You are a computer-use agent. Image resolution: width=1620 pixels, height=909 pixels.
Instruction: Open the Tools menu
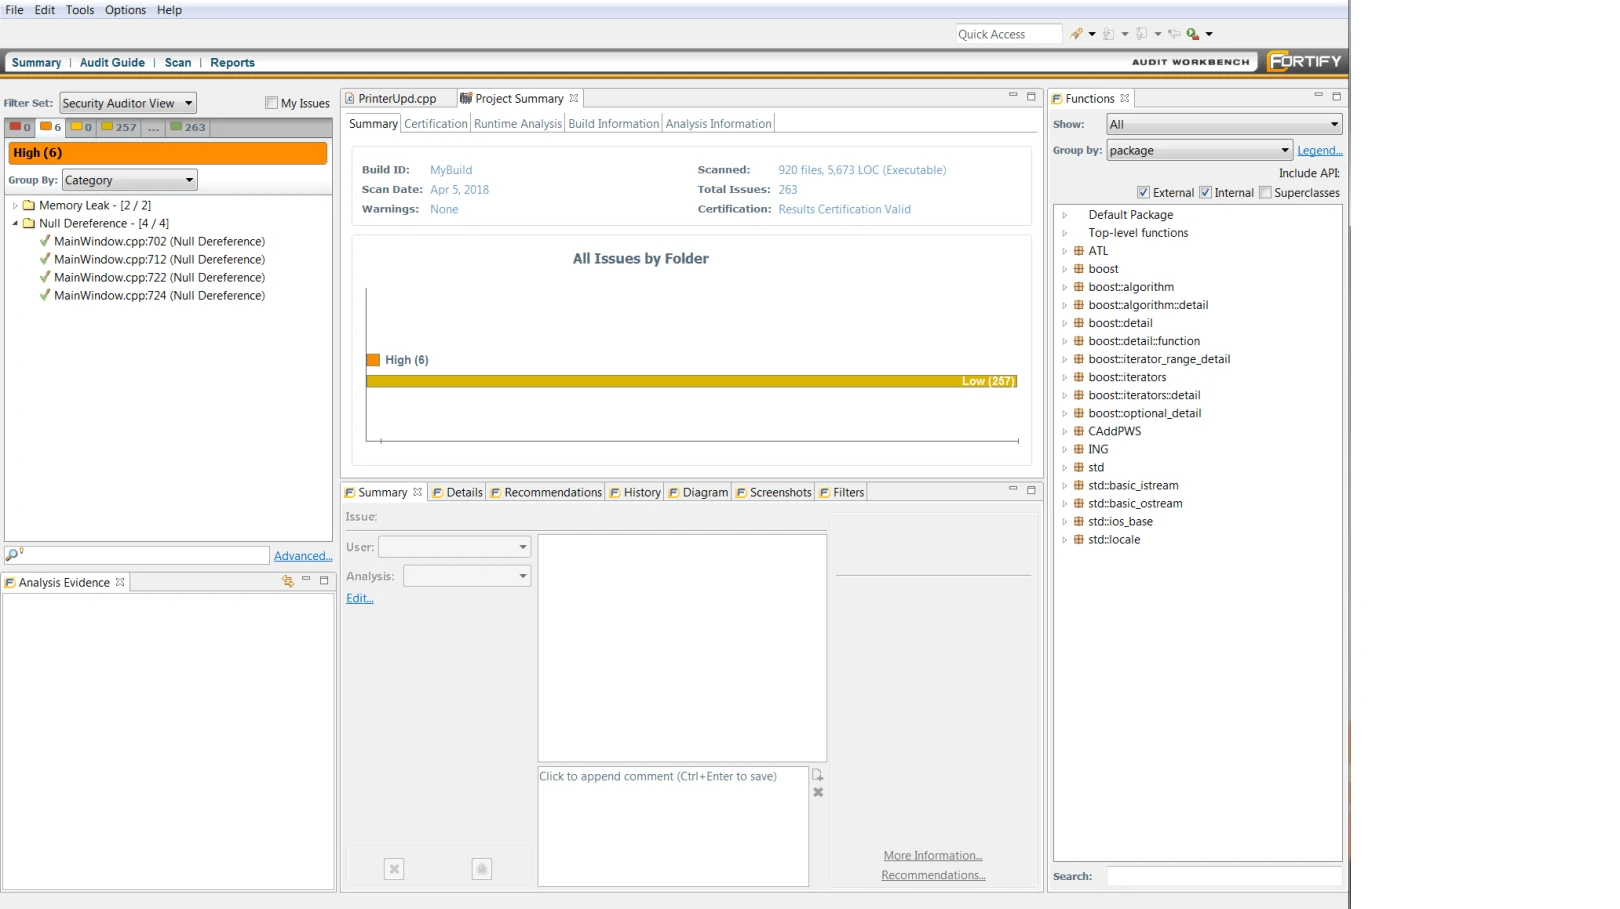[79, 10]
